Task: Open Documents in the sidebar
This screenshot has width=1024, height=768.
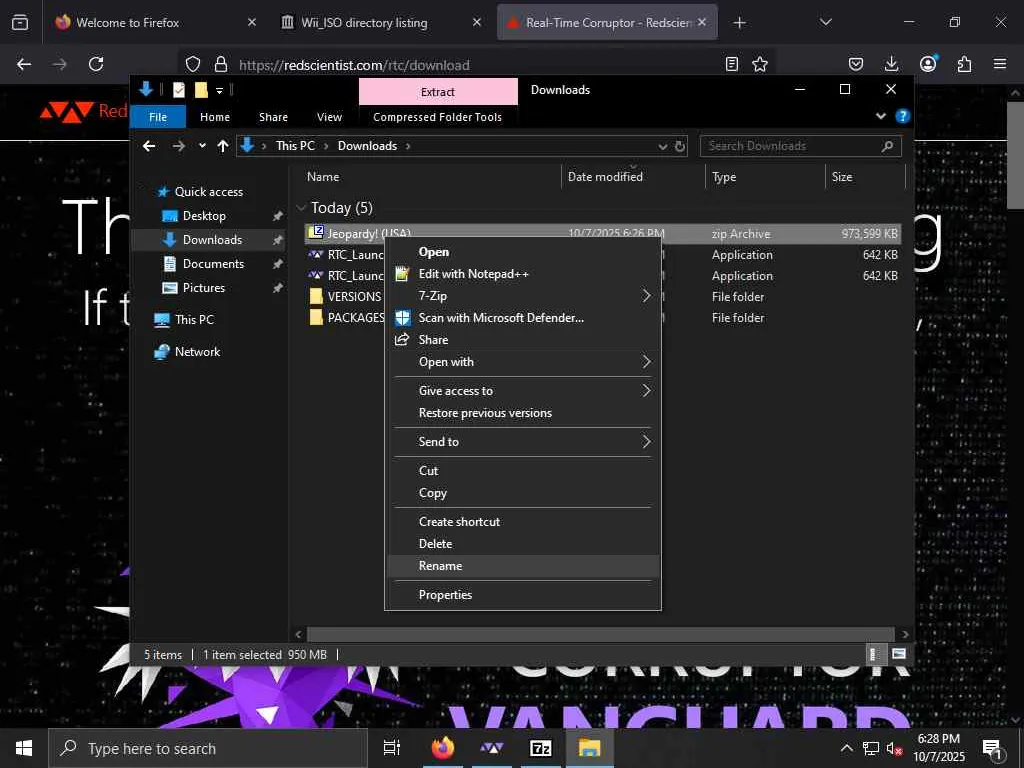Action: click(x=213, y=264)
